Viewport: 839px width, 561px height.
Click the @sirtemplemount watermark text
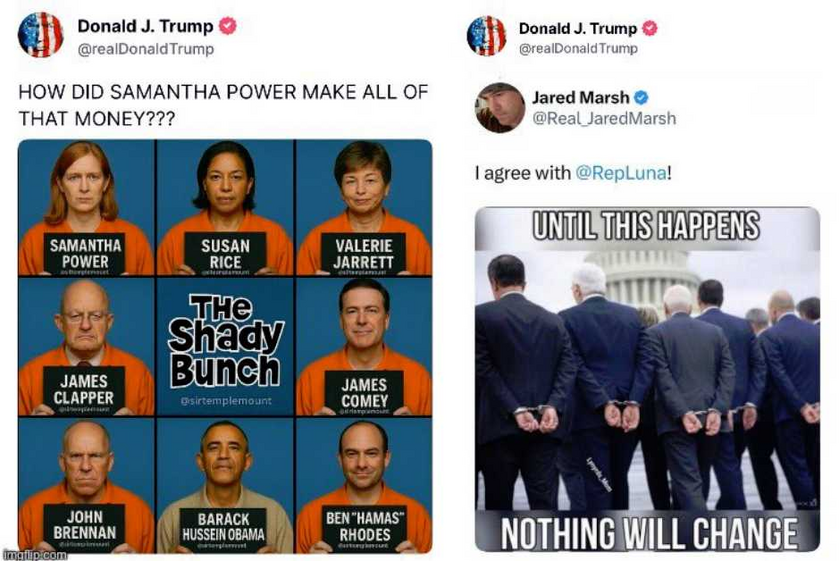pyautogui.click(x=225, y=400)
